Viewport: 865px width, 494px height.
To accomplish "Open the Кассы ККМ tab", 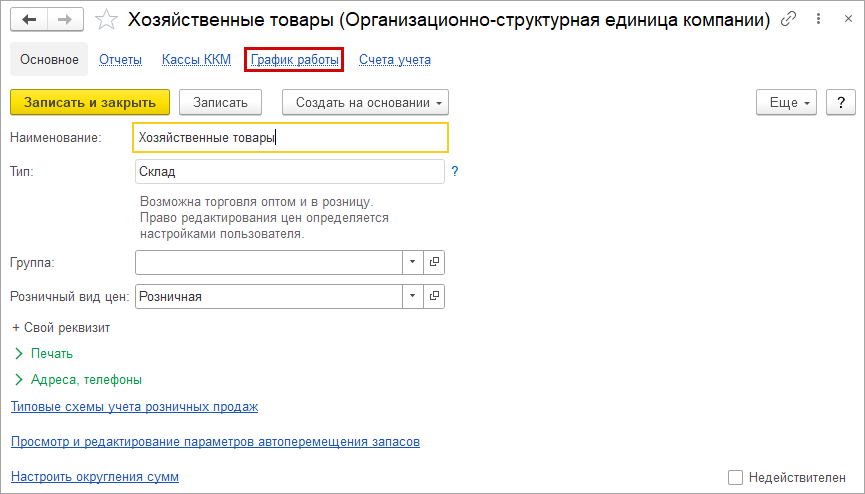I will tap(196, 60).
